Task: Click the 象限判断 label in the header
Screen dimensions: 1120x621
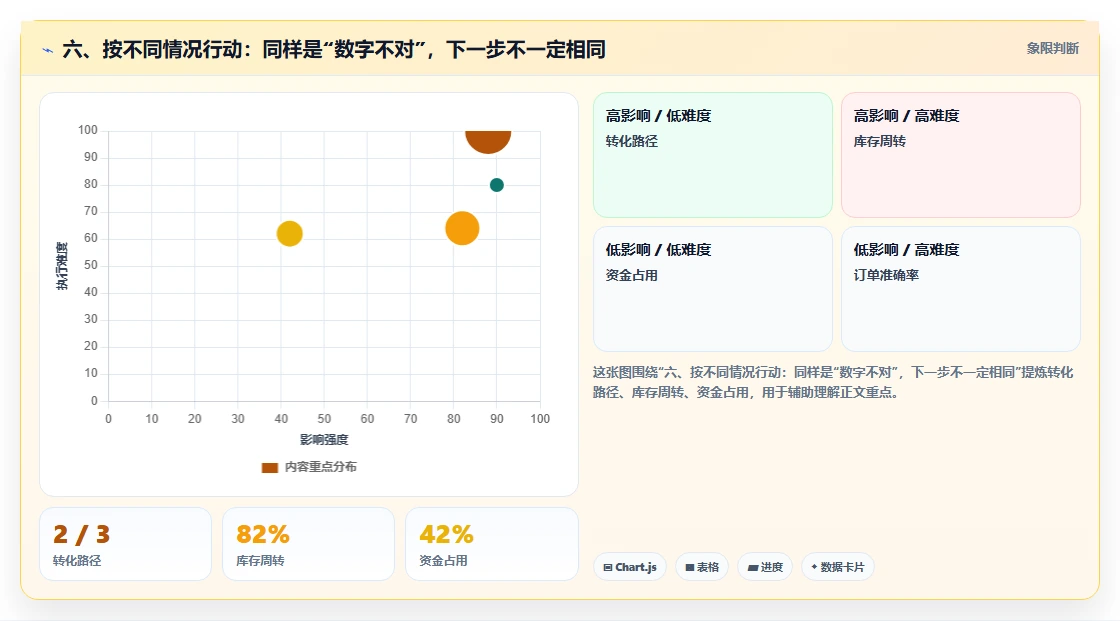Action: pyautogui.click(x=1052, y=49)
